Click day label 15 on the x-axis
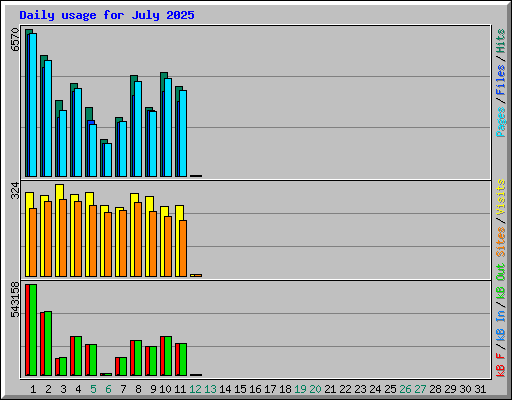 pos(240,389)
